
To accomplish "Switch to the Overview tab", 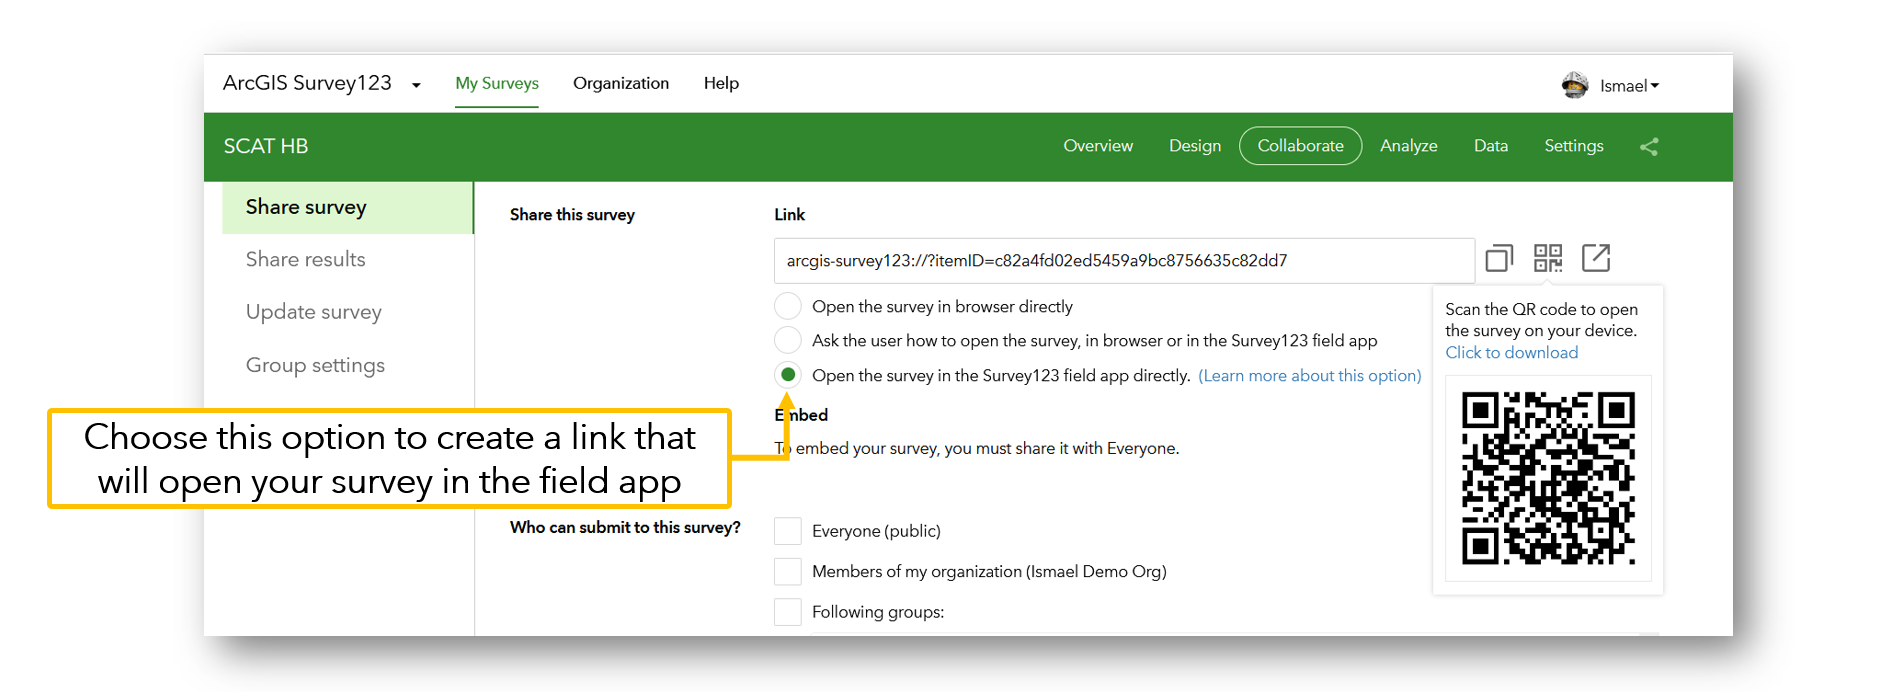I will (x=1098, y=146).
